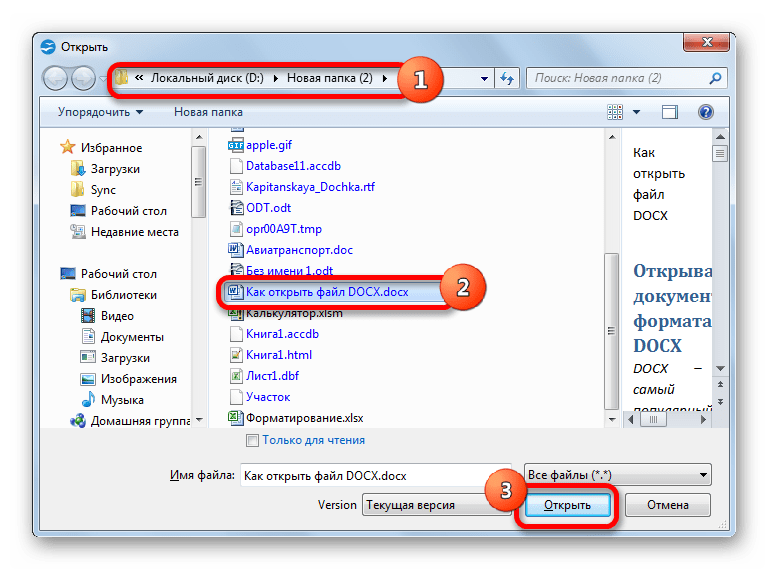The image size is (769, 570).
Task: Click the Видео library icon
Action: point(88,315)
